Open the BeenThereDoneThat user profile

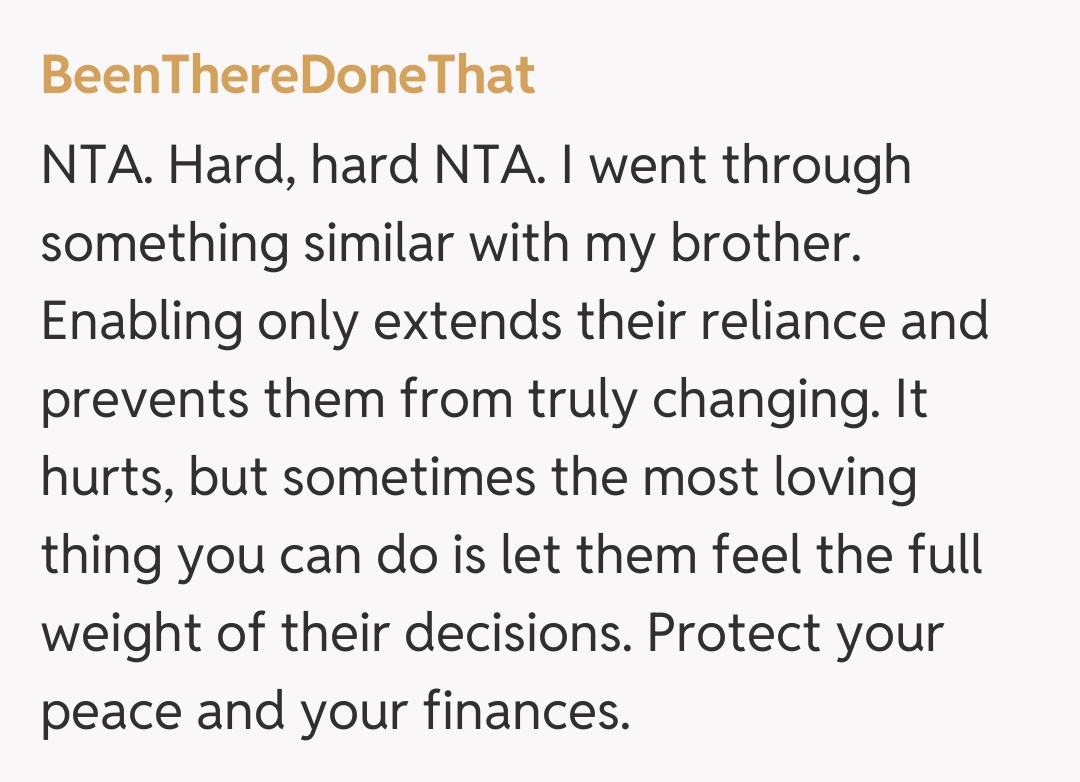pos(288,76)
